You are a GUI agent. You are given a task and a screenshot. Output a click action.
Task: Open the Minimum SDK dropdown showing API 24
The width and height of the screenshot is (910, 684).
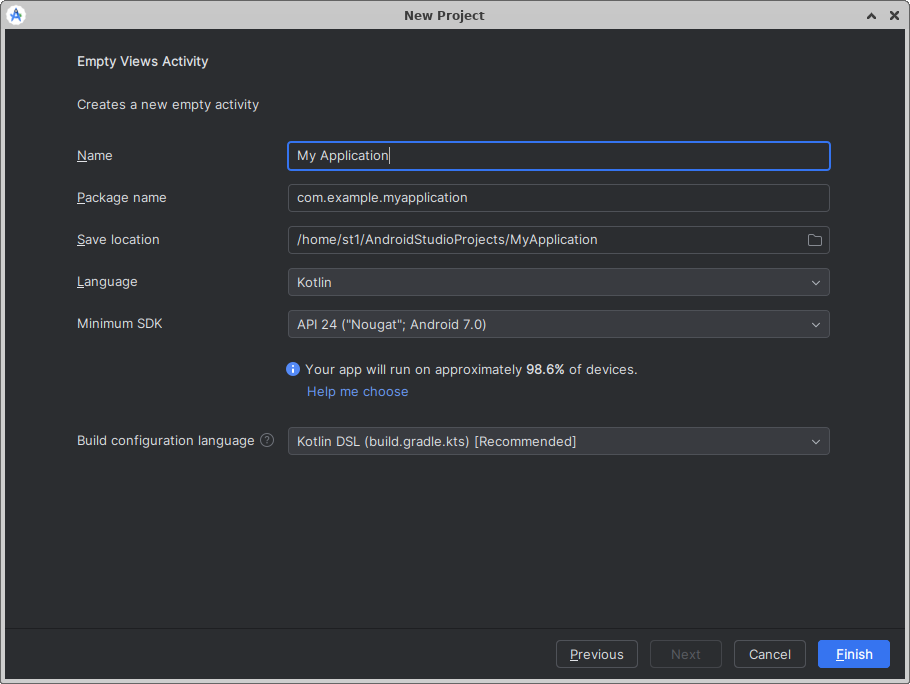[x=558, y=324]
